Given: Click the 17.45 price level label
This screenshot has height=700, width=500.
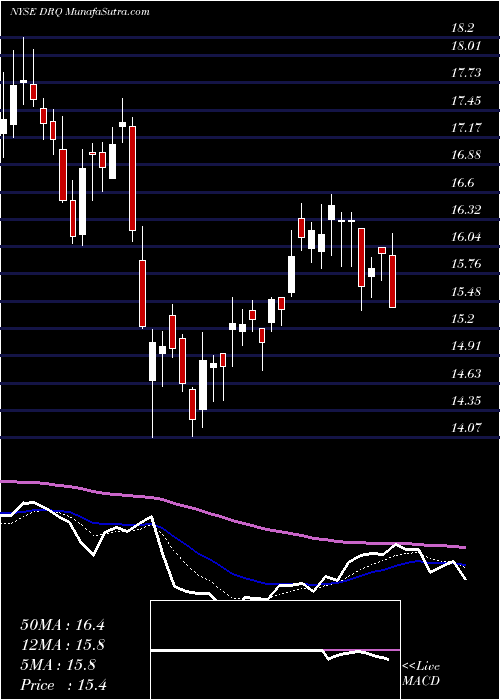Looking at the screenshot, I should tap(467, 100).
